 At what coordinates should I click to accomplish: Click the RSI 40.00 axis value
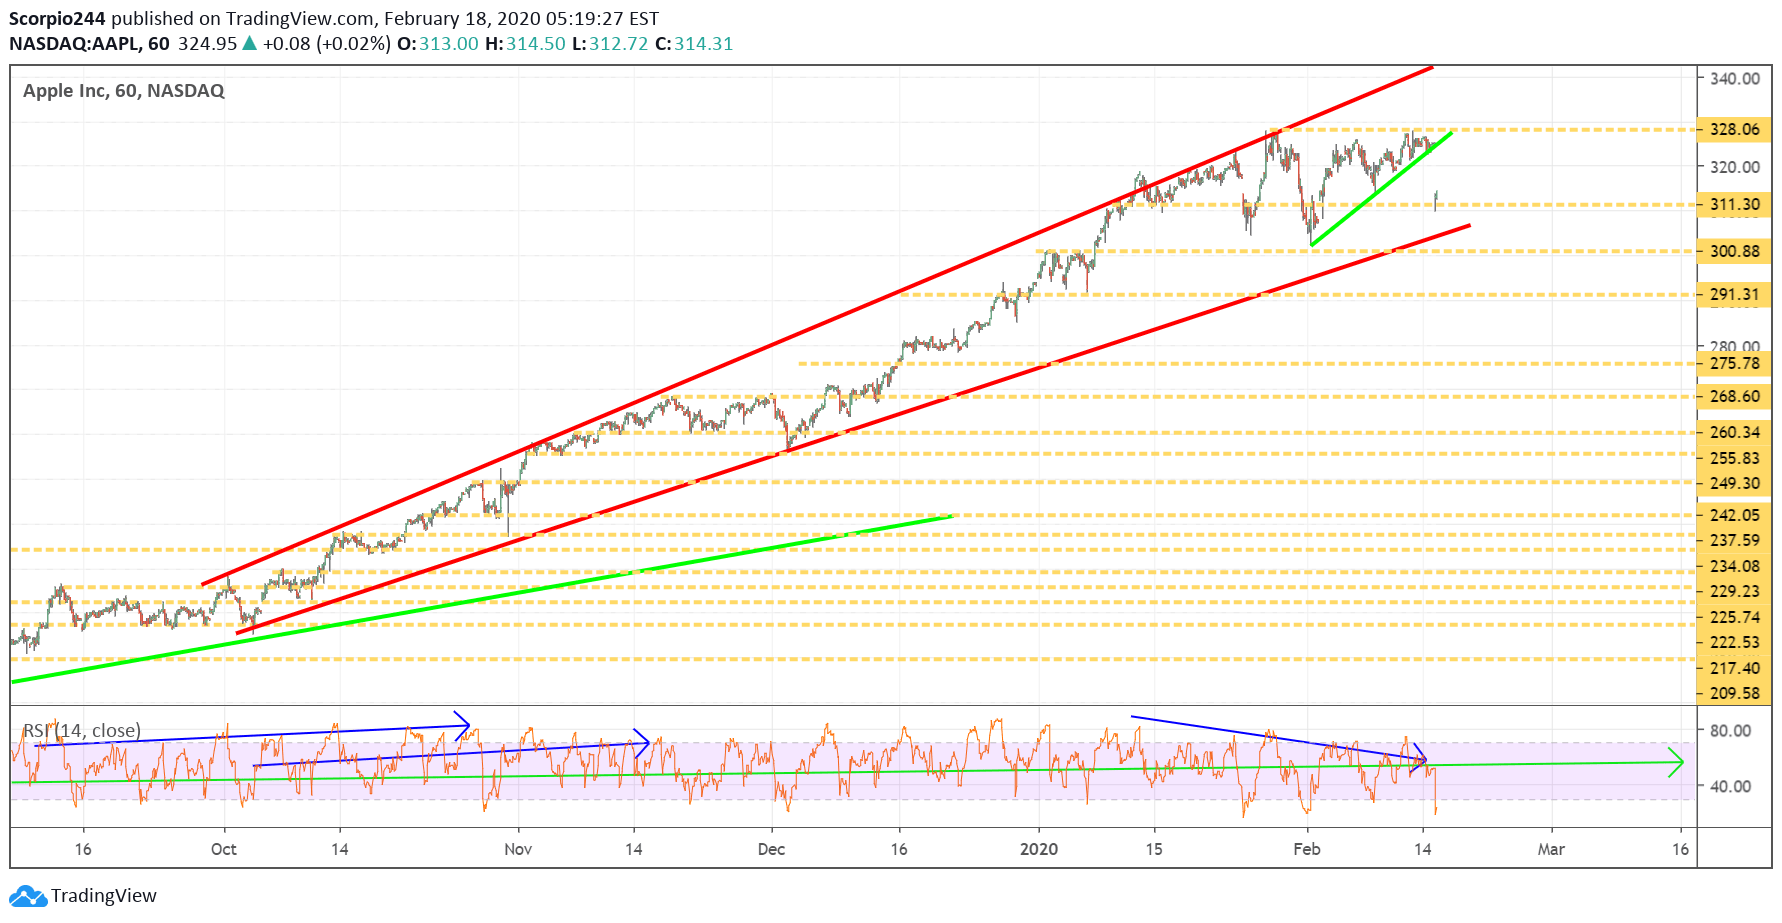(1730, 786)
